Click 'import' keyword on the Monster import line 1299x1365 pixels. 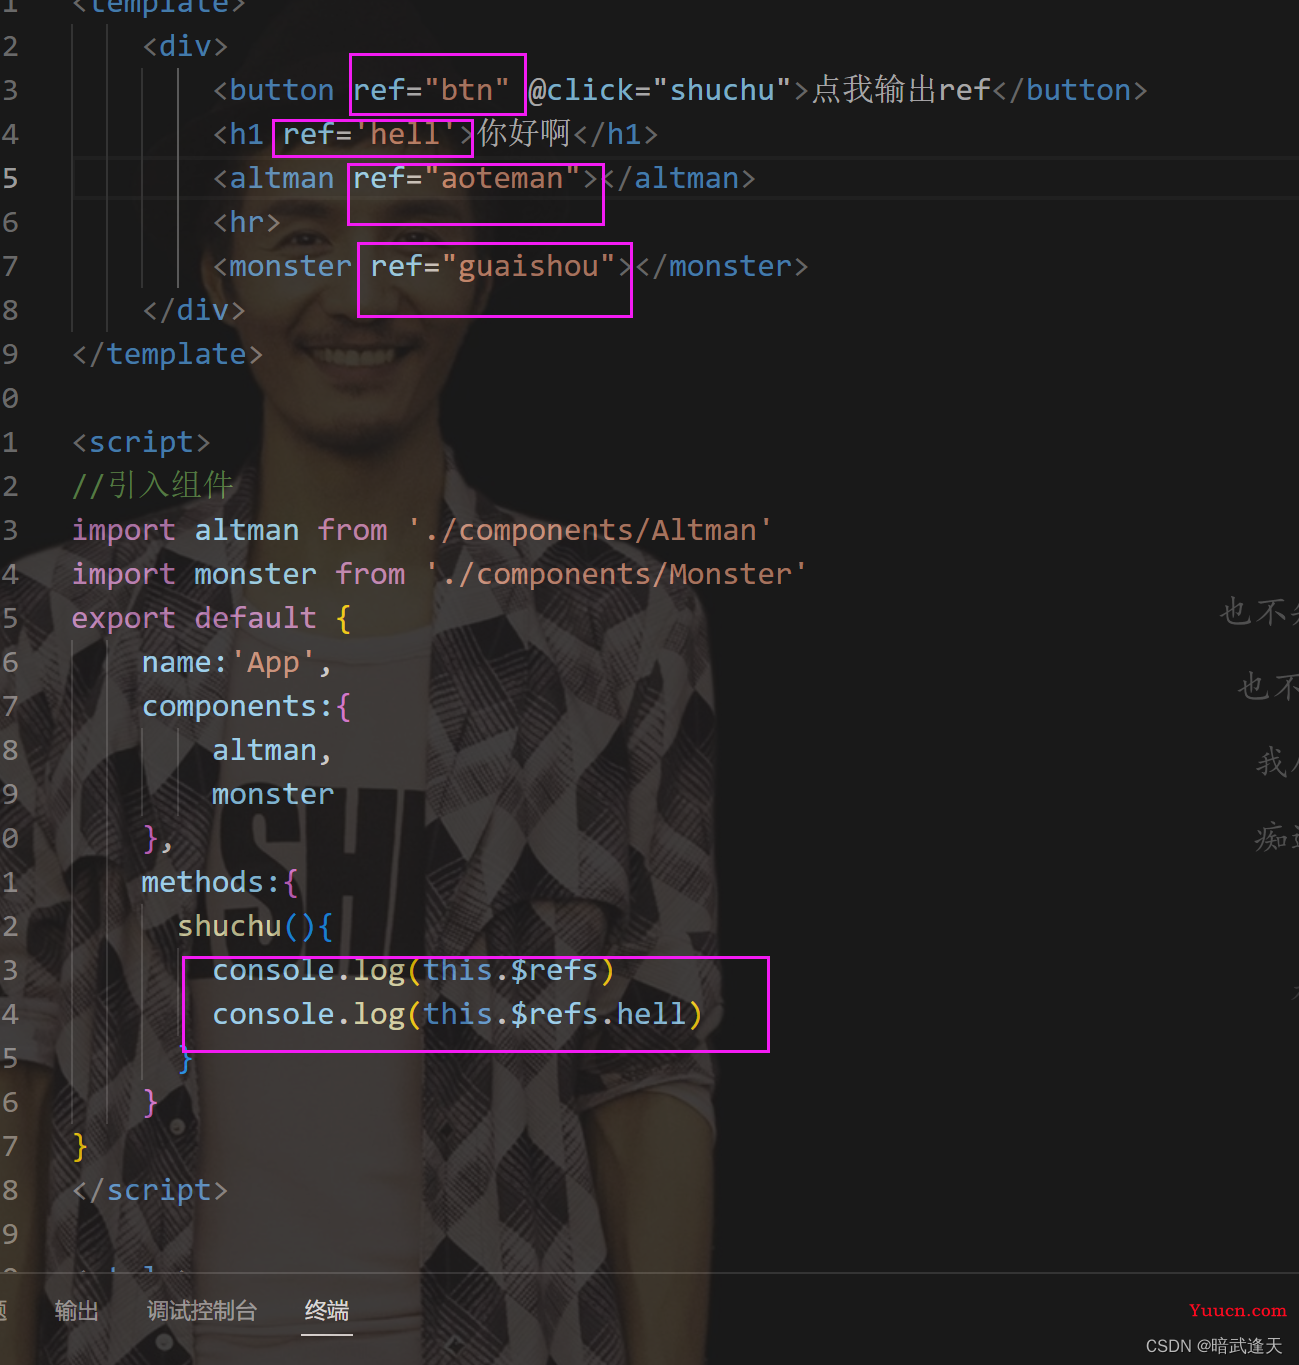pyautogui.click(x=124, y=574)
